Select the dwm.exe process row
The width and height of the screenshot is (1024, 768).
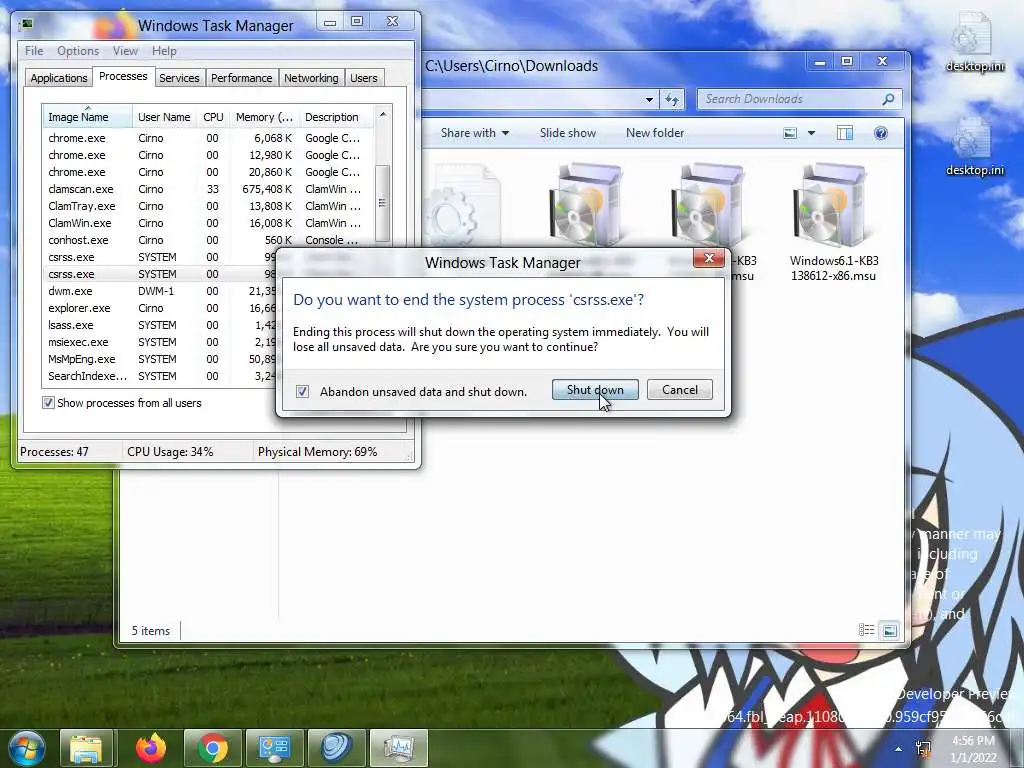pos(159,291)
